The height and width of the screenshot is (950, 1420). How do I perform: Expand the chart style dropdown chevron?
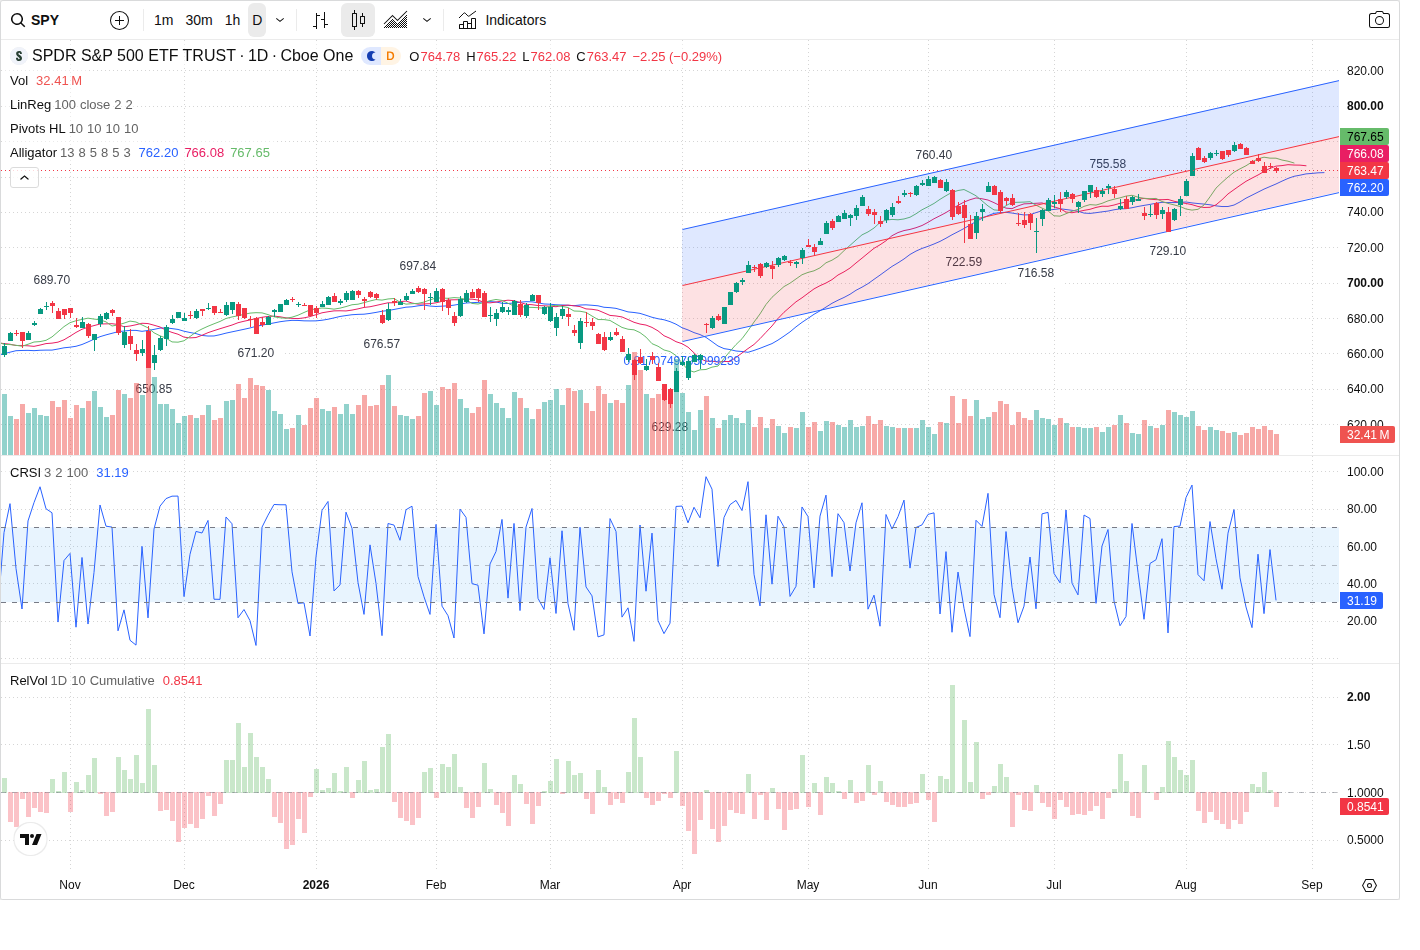[427, 20]
